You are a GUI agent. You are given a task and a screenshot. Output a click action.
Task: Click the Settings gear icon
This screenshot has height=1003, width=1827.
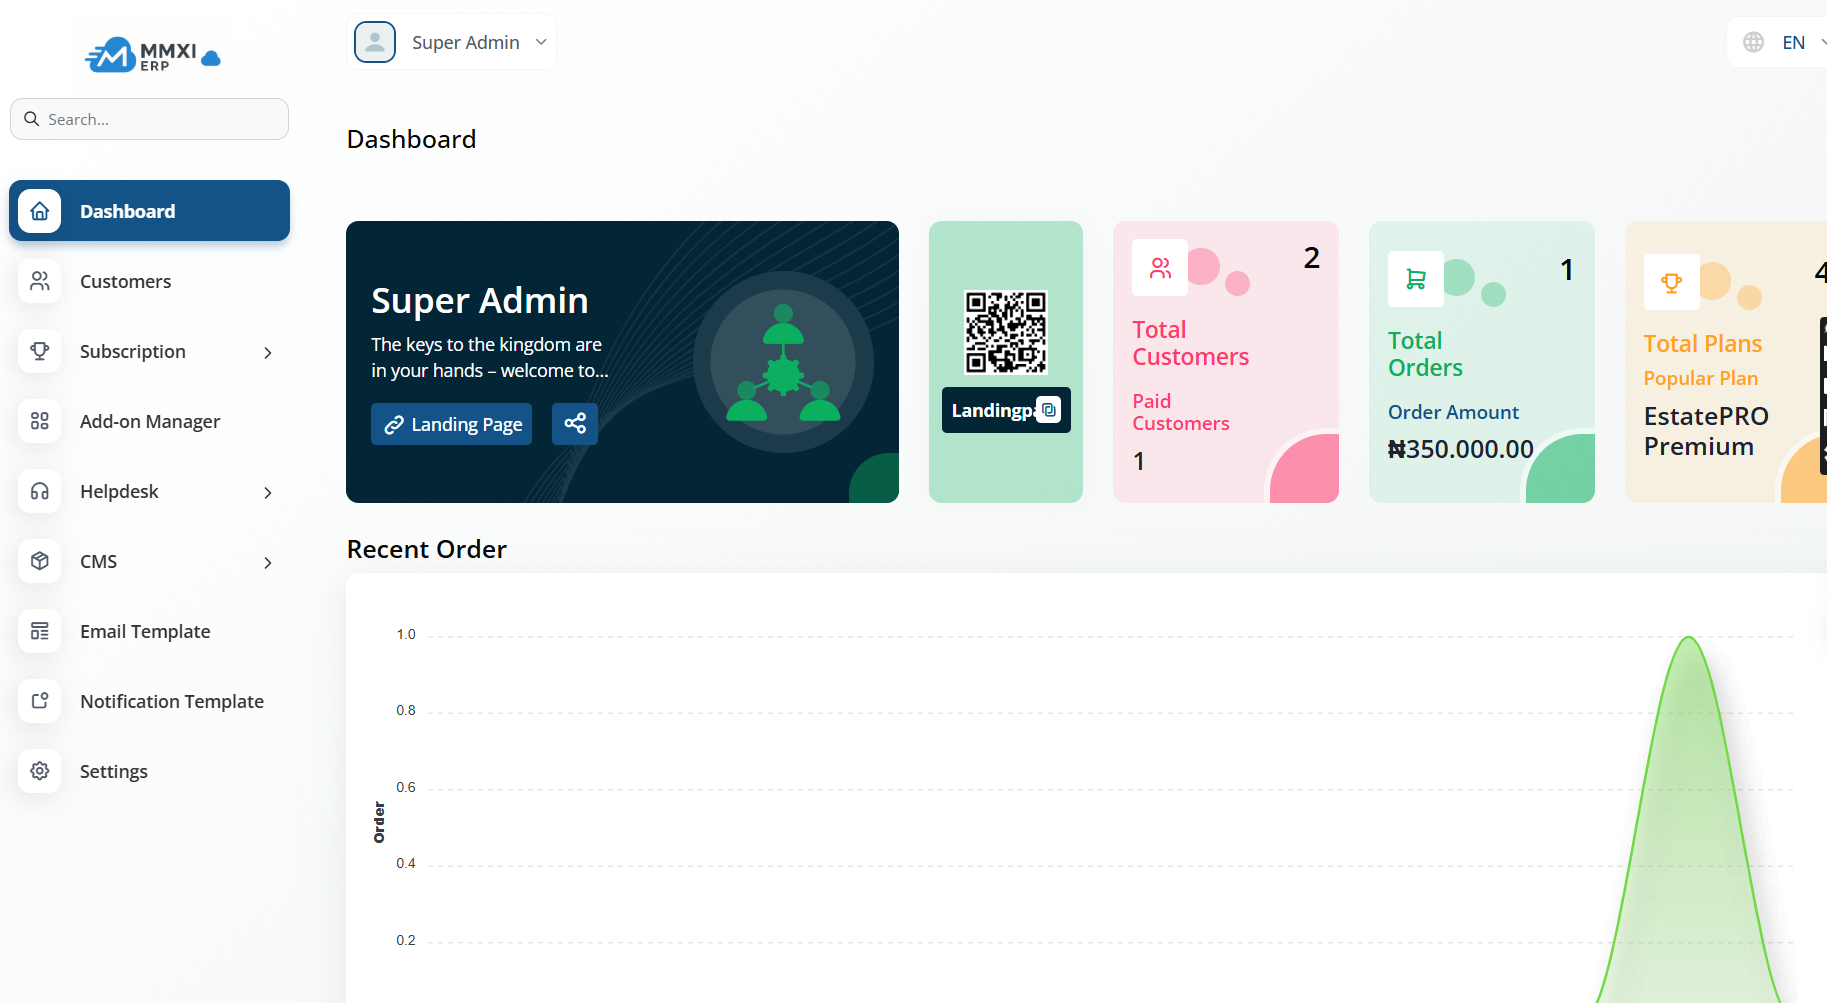(40, 771)
